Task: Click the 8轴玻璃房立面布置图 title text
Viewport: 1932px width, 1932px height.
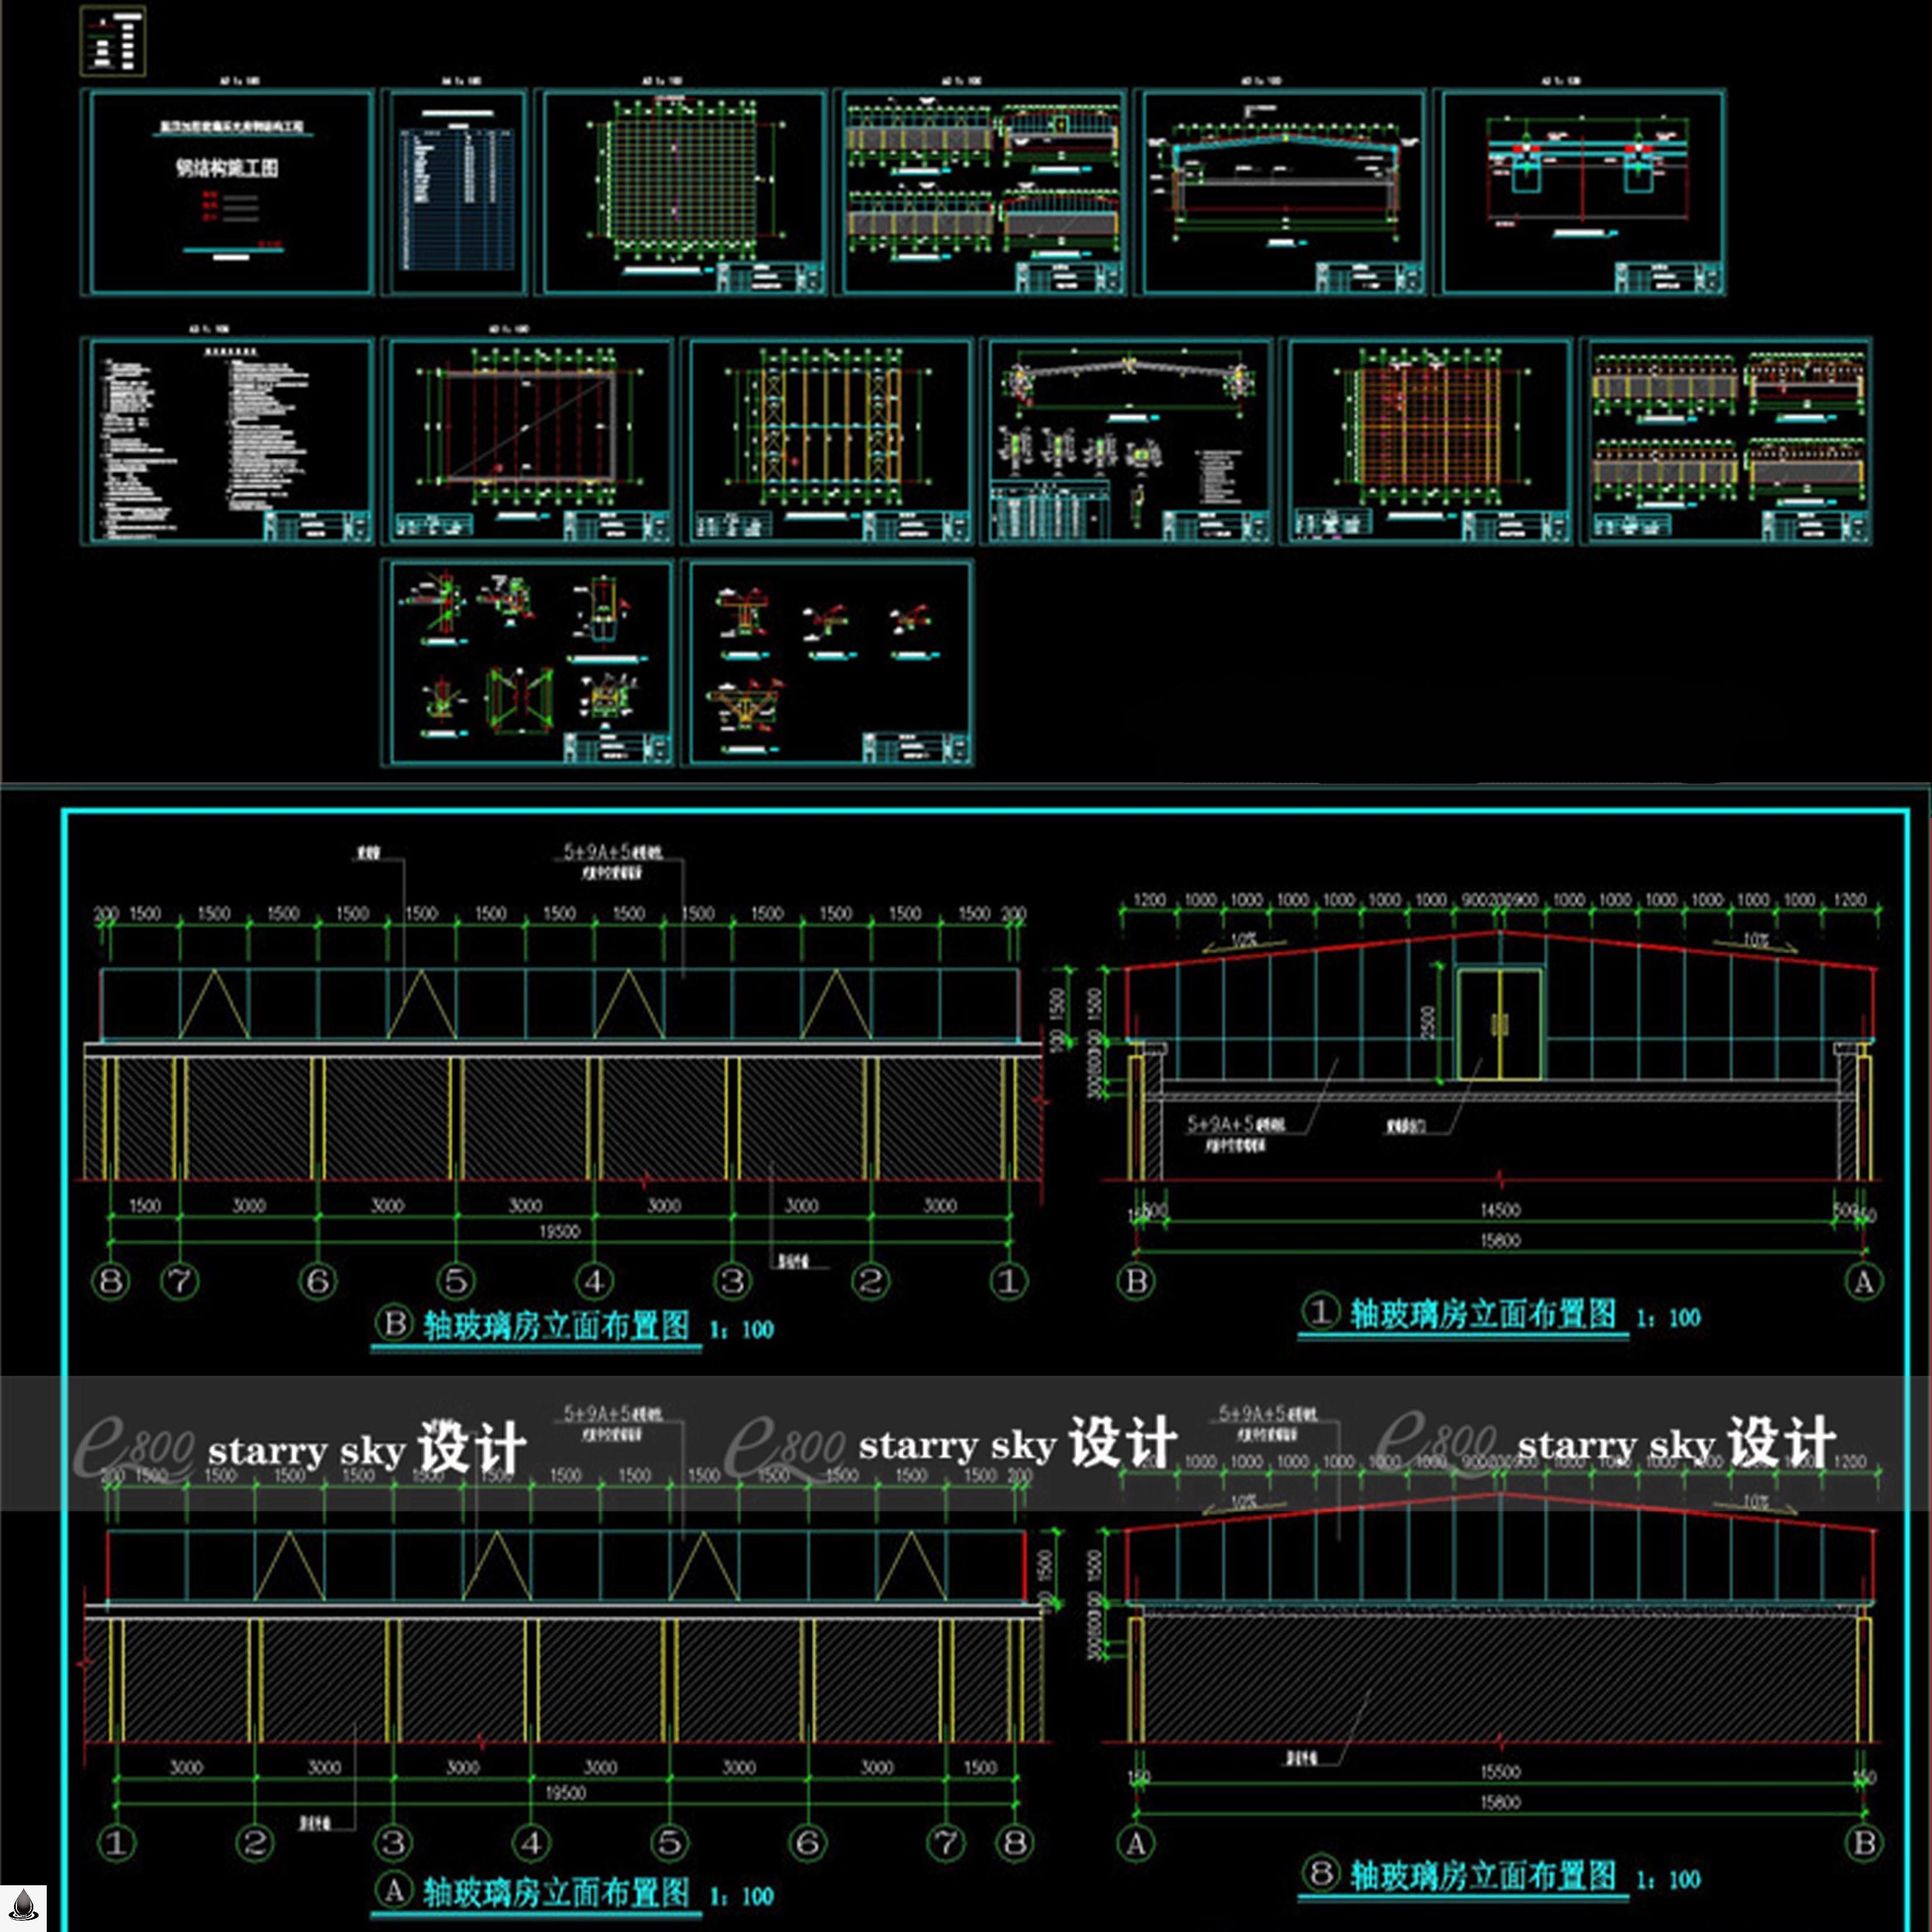Action: click(1483, 1875)
